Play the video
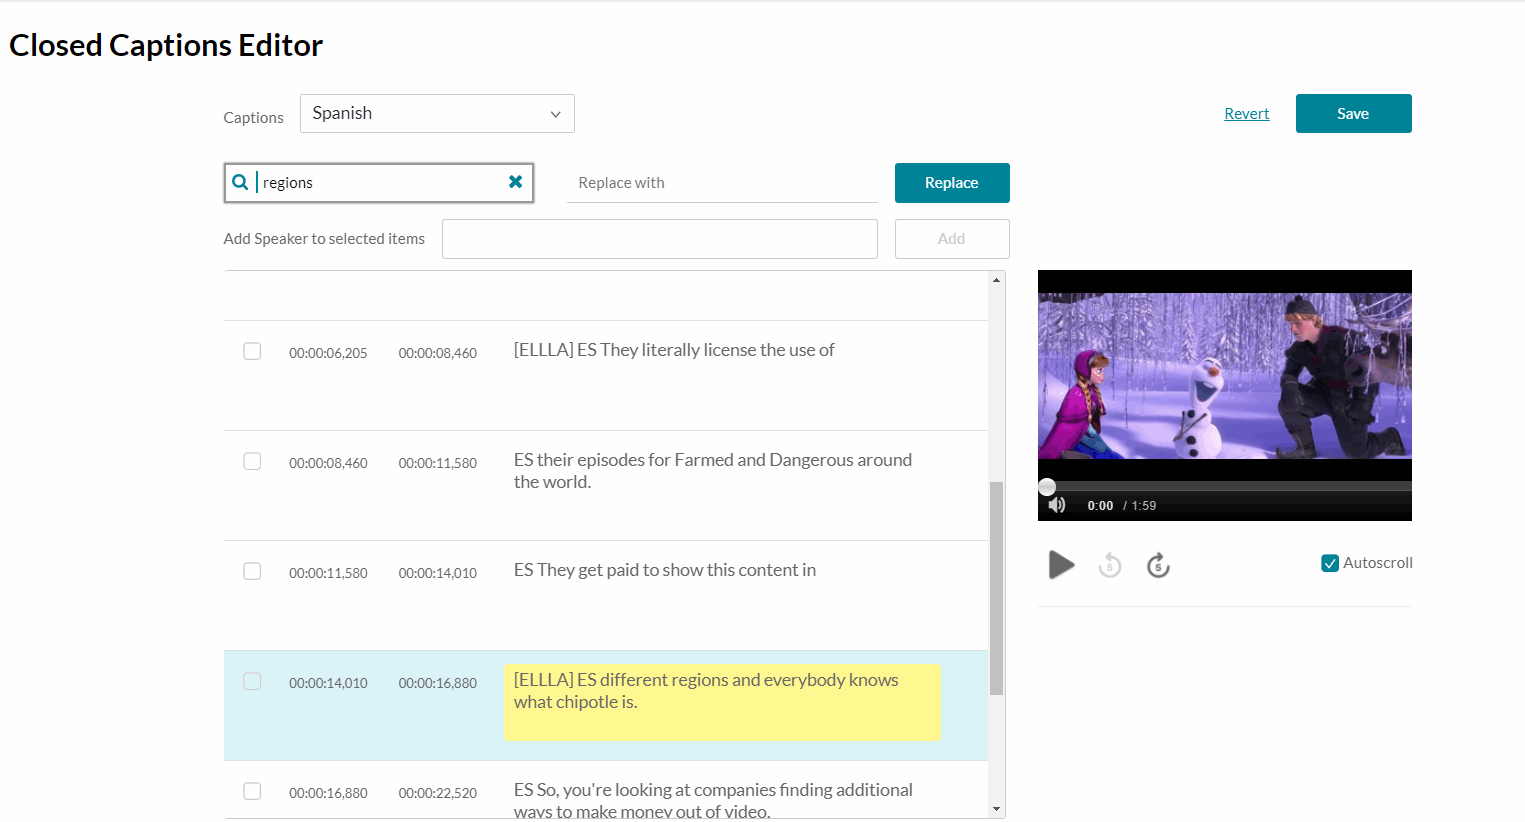The height and width of the screenshot is (822, 1525). click(1061, 565)
